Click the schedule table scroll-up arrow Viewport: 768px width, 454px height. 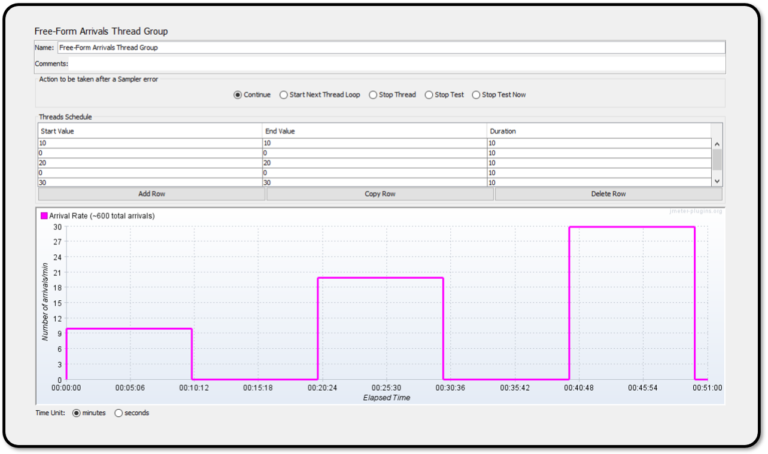pyautogui.click(x=717, y=144)
